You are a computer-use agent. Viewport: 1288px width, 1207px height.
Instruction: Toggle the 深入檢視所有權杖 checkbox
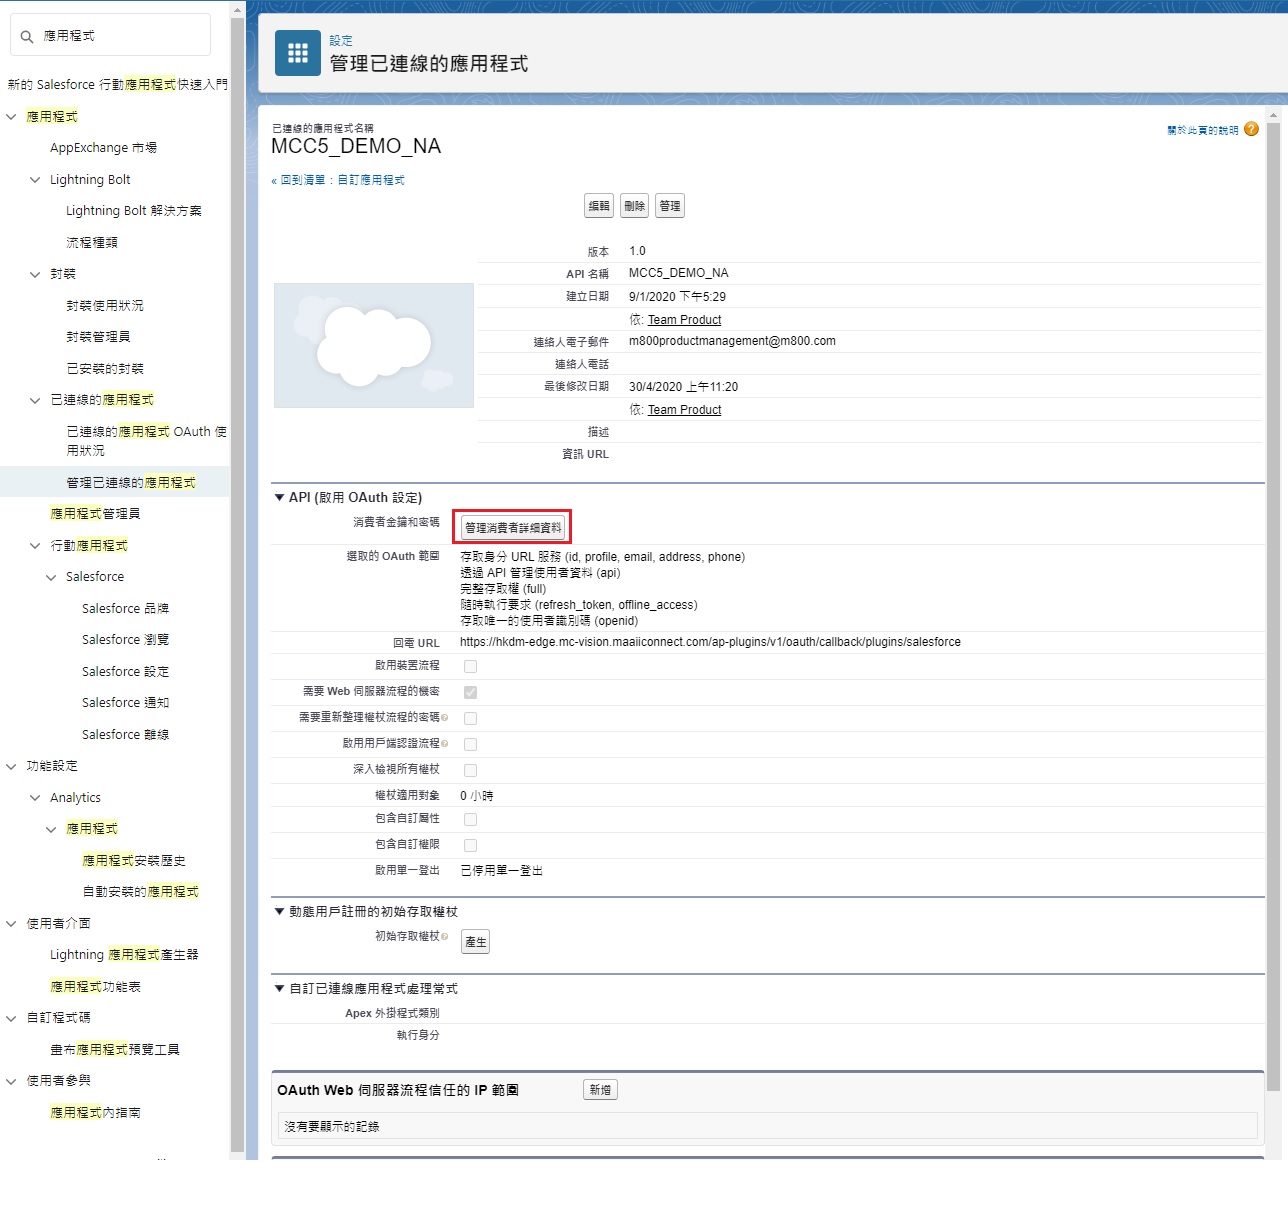click(470, 770)
